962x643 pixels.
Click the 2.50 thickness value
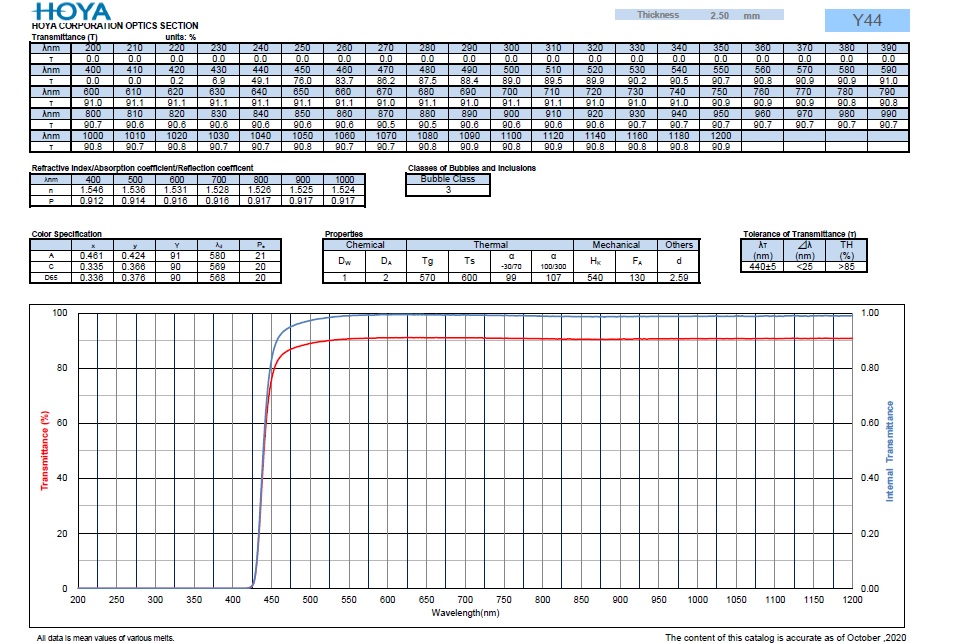719,16
